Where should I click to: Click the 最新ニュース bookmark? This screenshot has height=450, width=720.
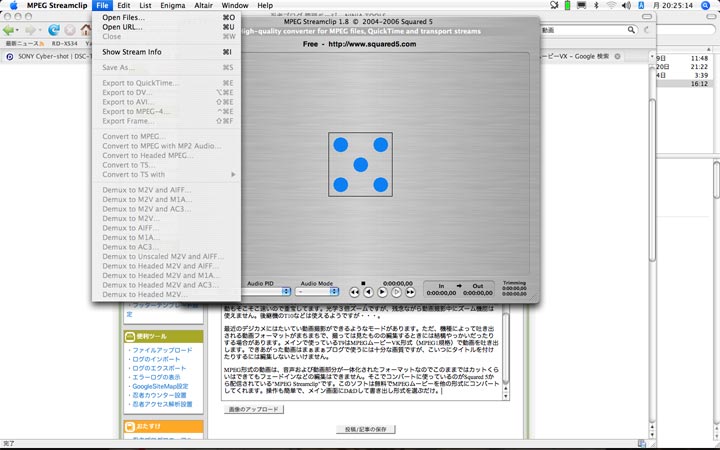coord(25,44)
